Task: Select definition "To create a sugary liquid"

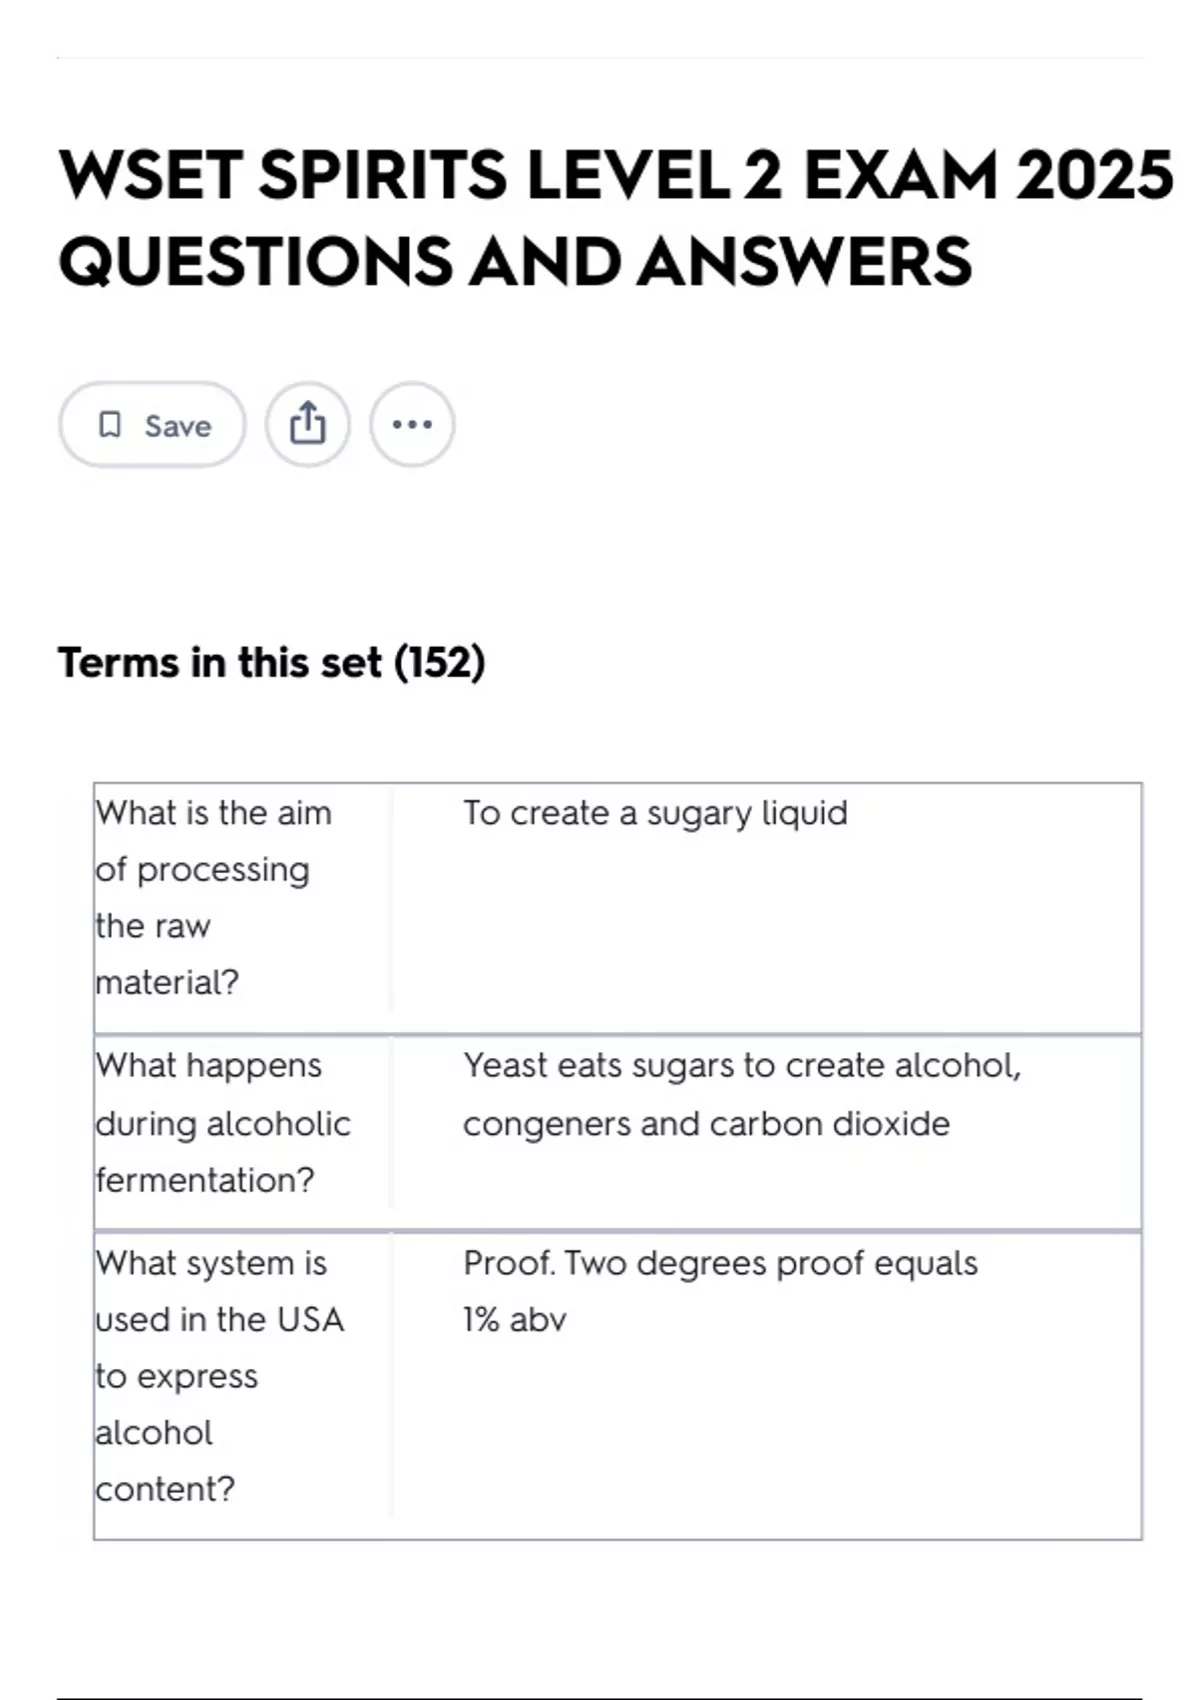Action: [x=655, y=813]
